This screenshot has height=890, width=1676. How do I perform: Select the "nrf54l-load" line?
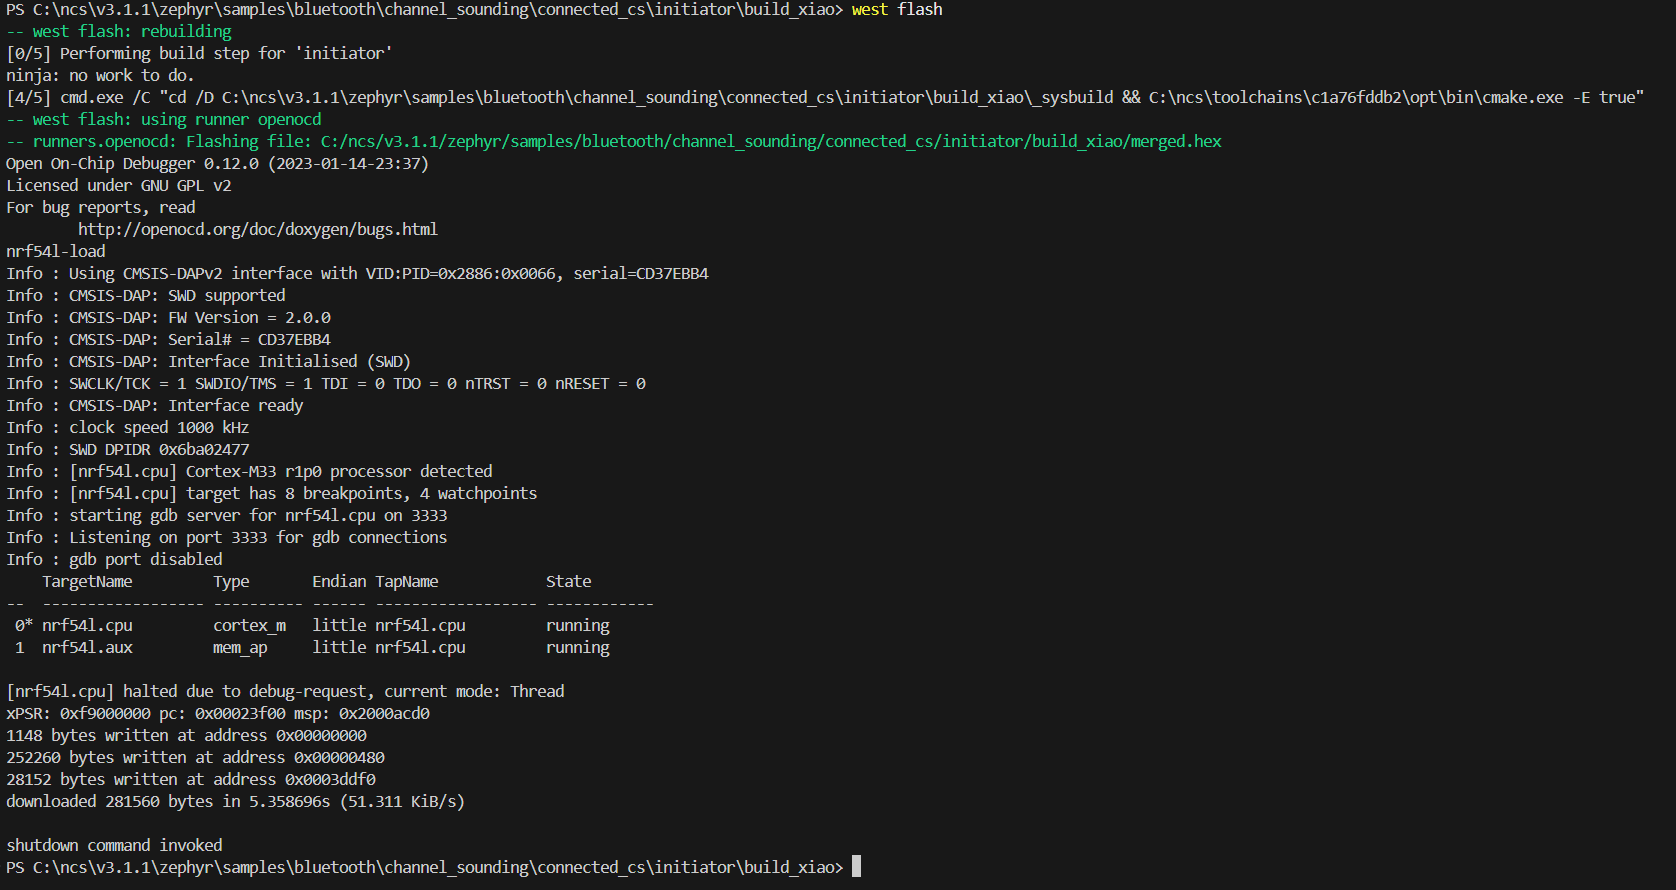pos(56,251)
